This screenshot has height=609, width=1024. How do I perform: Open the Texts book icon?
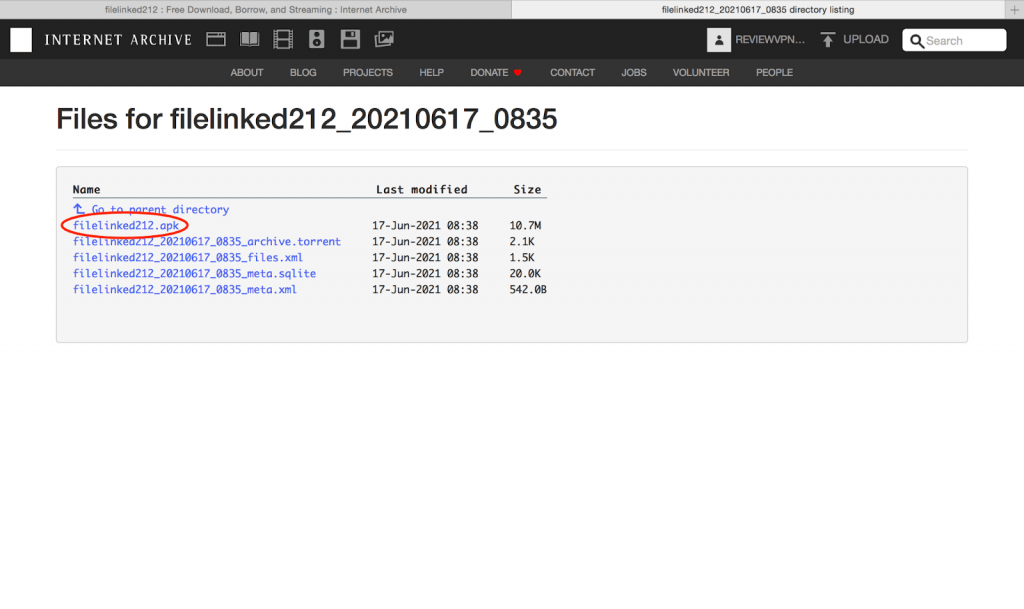tap(249, 39)
